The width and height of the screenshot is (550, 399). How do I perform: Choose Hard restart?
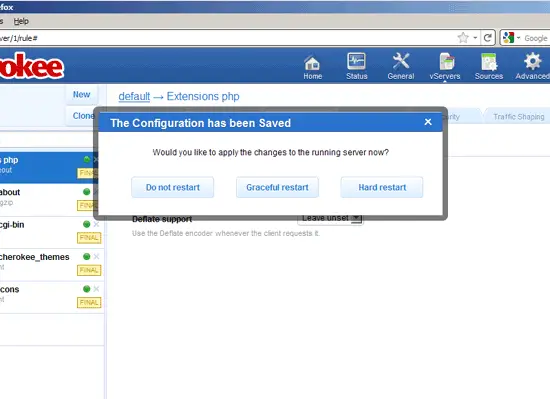(x=382, y=187)
